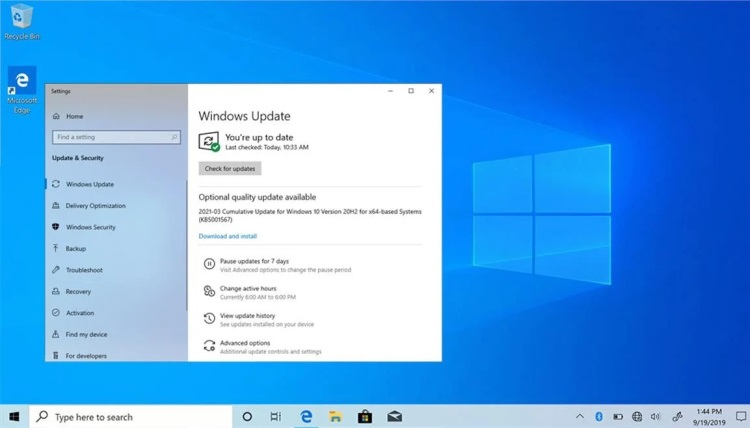This screenshot has height=428, width=750.
Task: Select Windows Update in the sidebar
Action: 89,184
